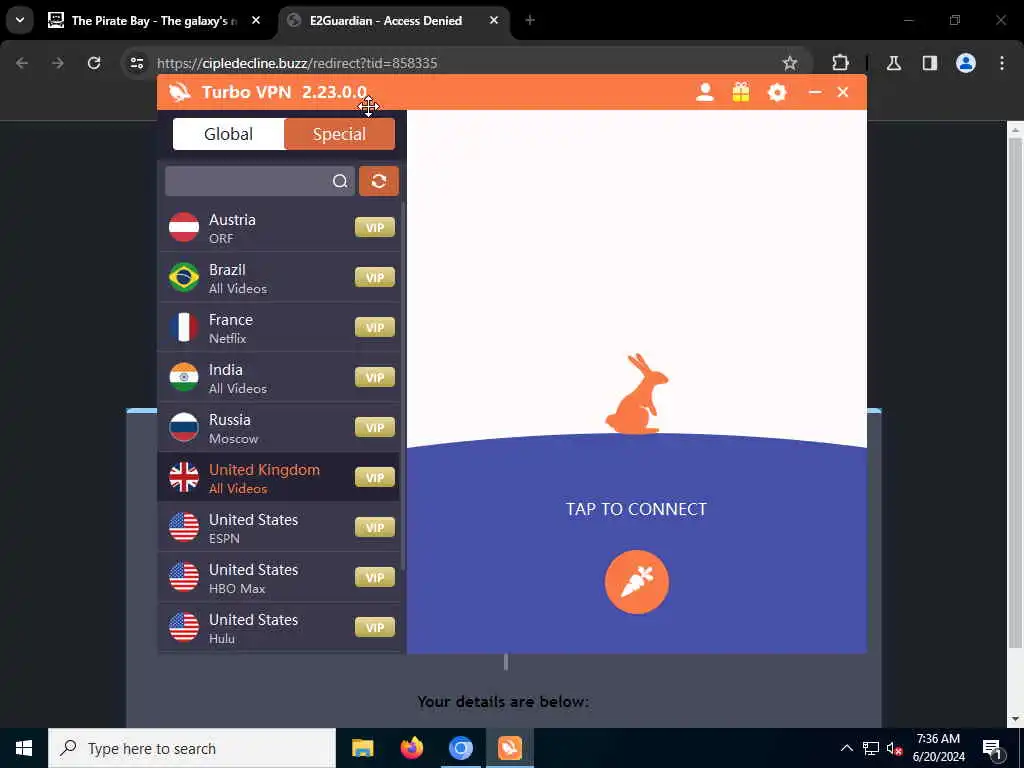Viewport: 1024px width, 768px height.
Task: Close the Turbo VPN window
Action: coord(843,92)
